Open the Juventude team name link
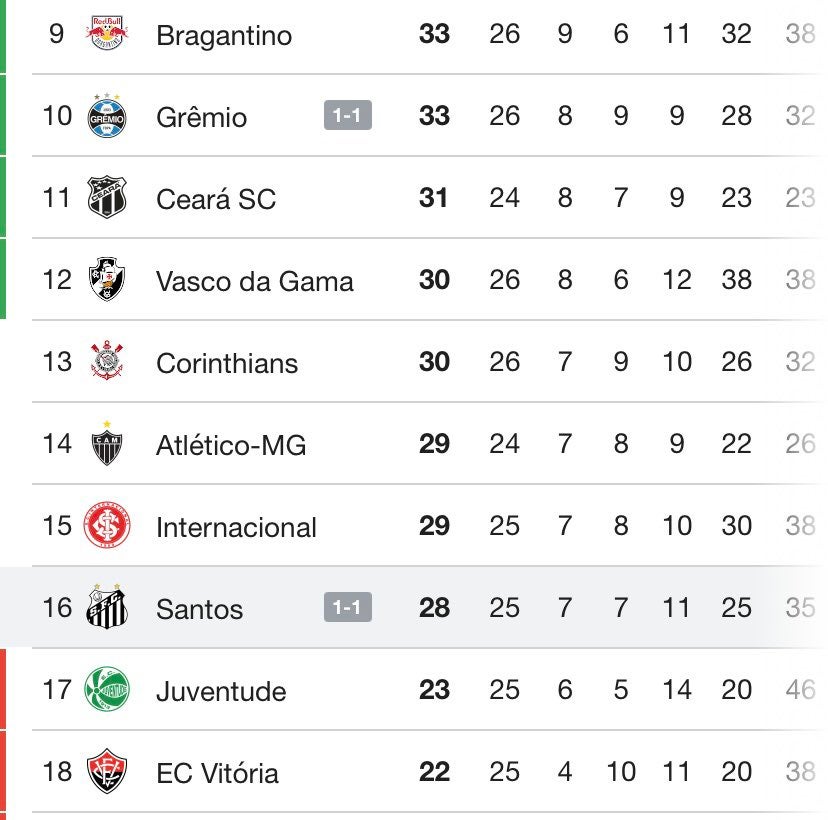Viewport: 828px width, 820px height. (x=221, y=691)
